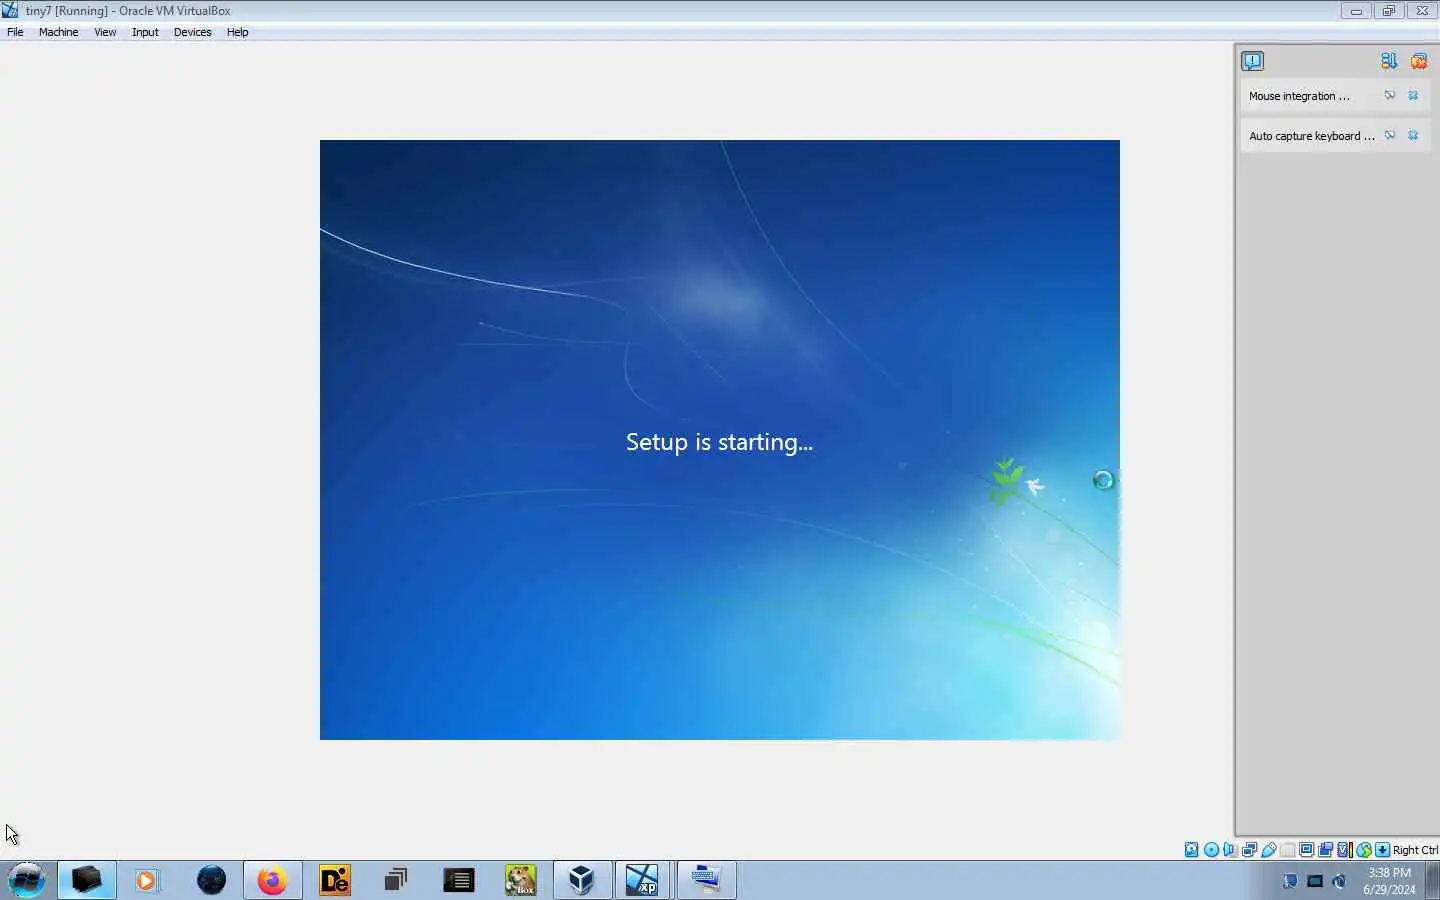Toggle the notification center icon
The height and width of the screenshot is (900, 1440).
click(1252, 61)
